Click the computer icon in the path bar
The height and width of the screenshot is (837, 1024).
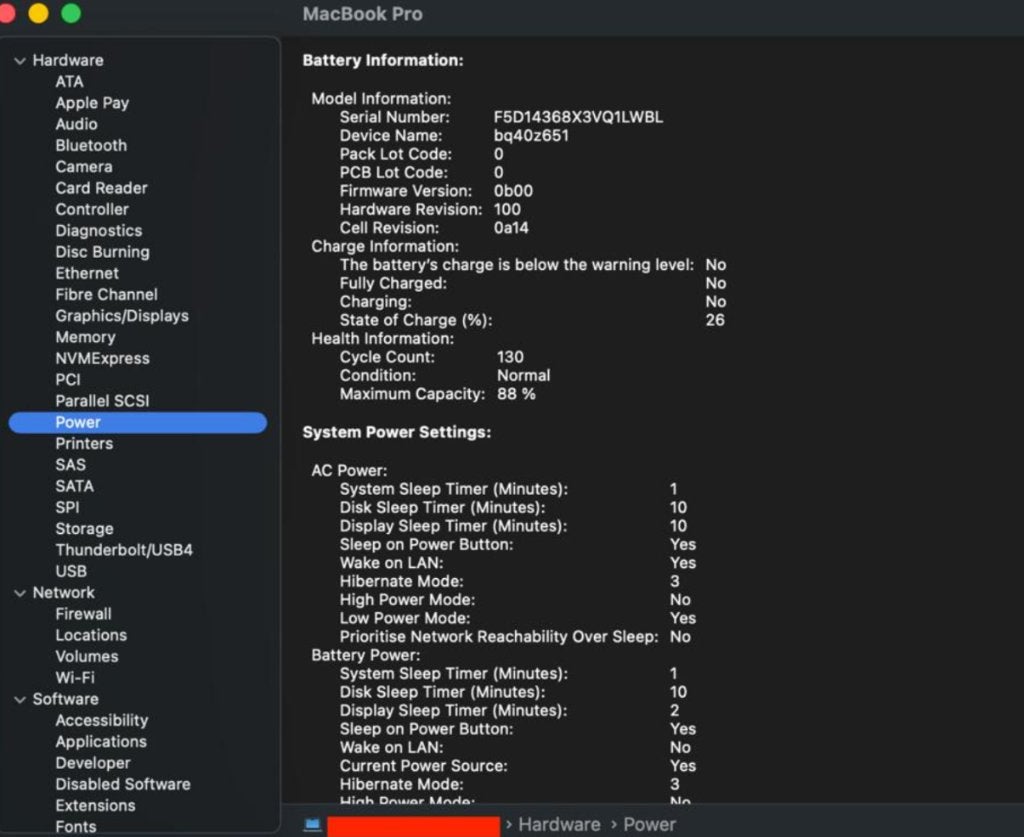pos(313,825)
